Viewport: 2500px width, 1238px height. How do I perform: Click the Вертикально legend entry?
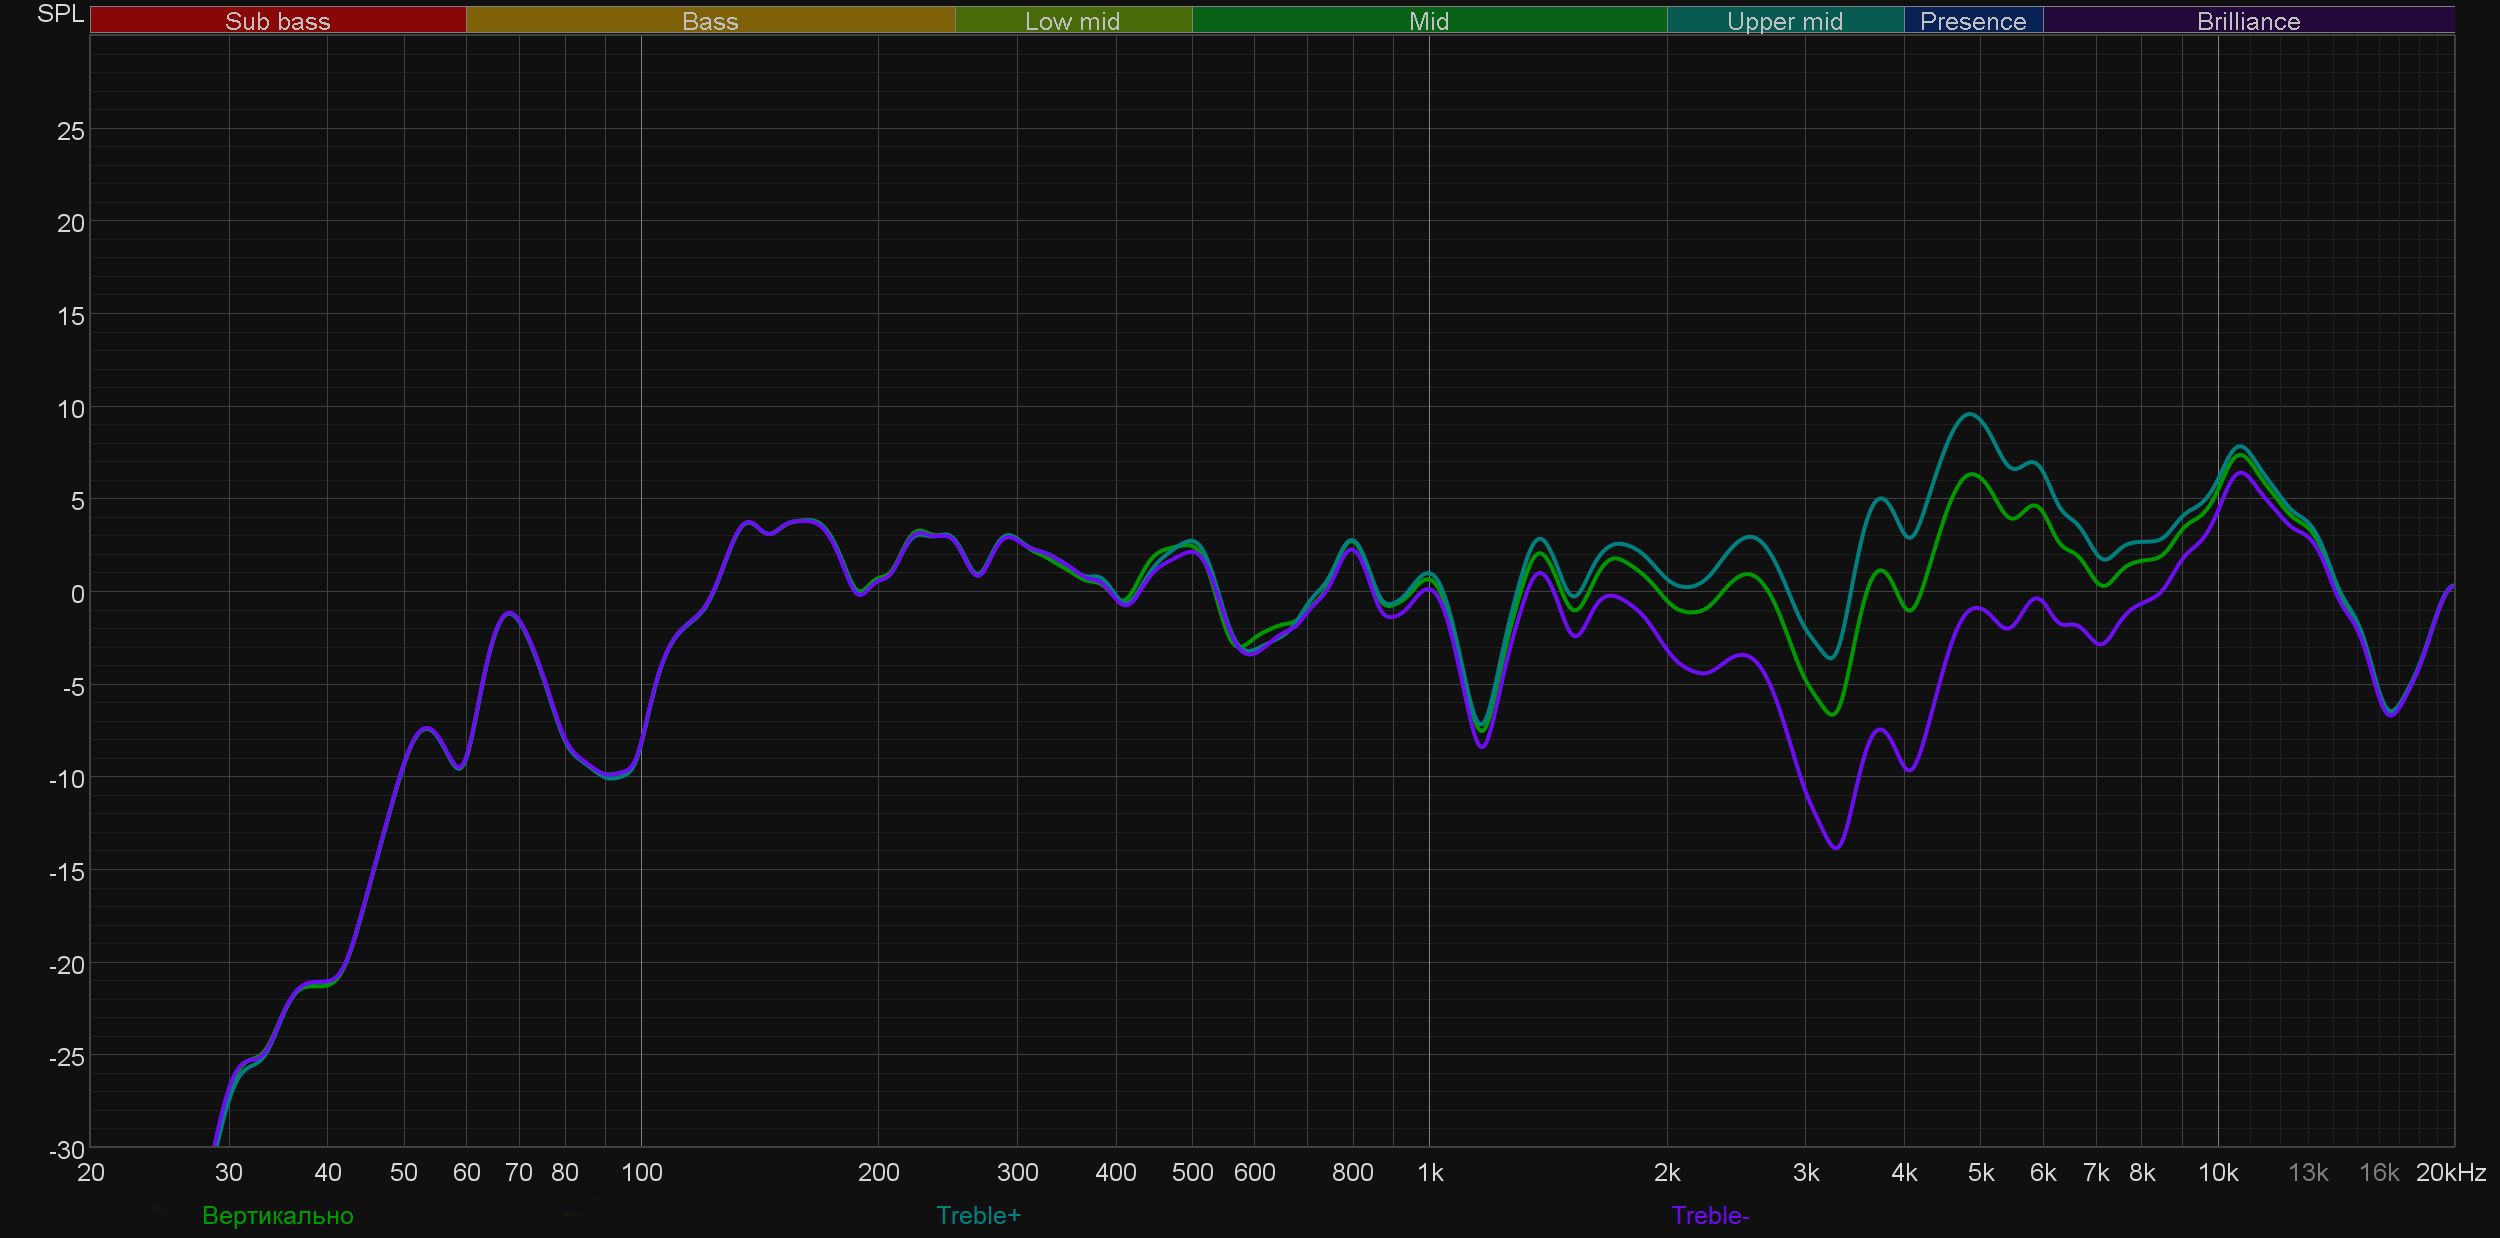pos(277,1215)
